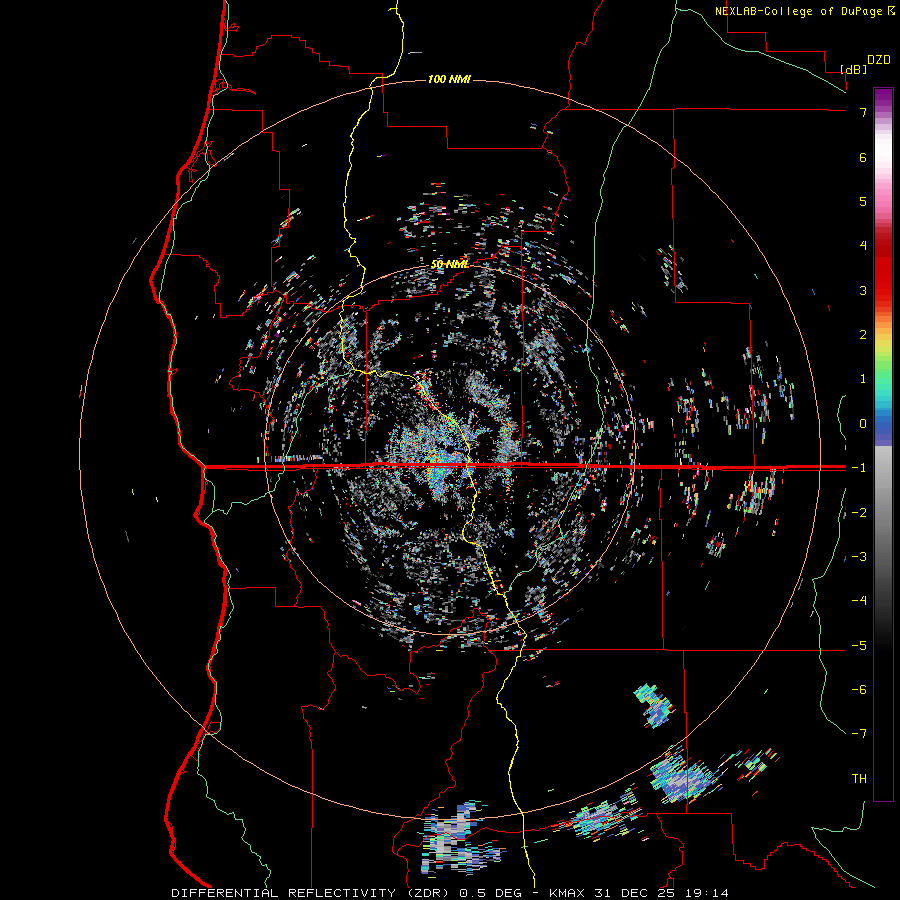Click the TH label on the scale
The height and width of the screenshot is (900, 900).
(859, 779)
